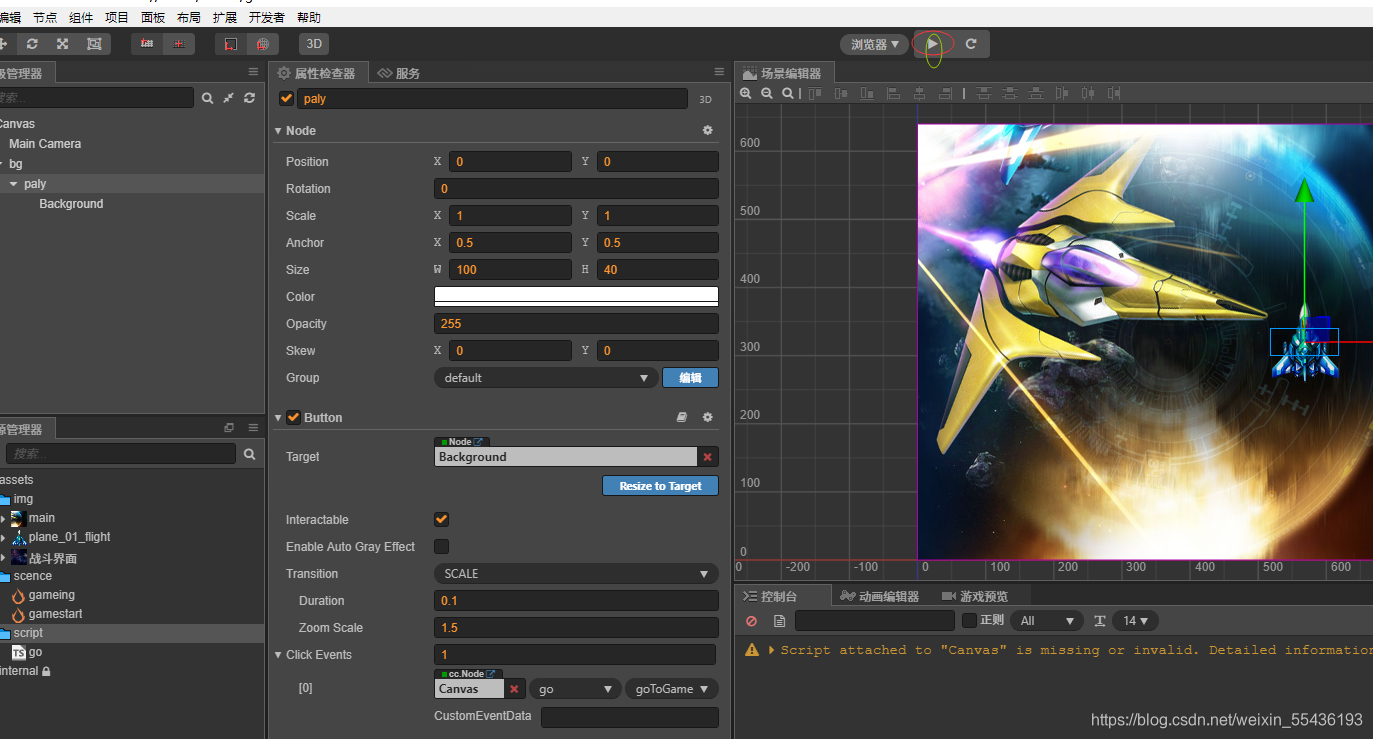Open the Group default dropdown
1373x739 pixels.
[546, 378]
